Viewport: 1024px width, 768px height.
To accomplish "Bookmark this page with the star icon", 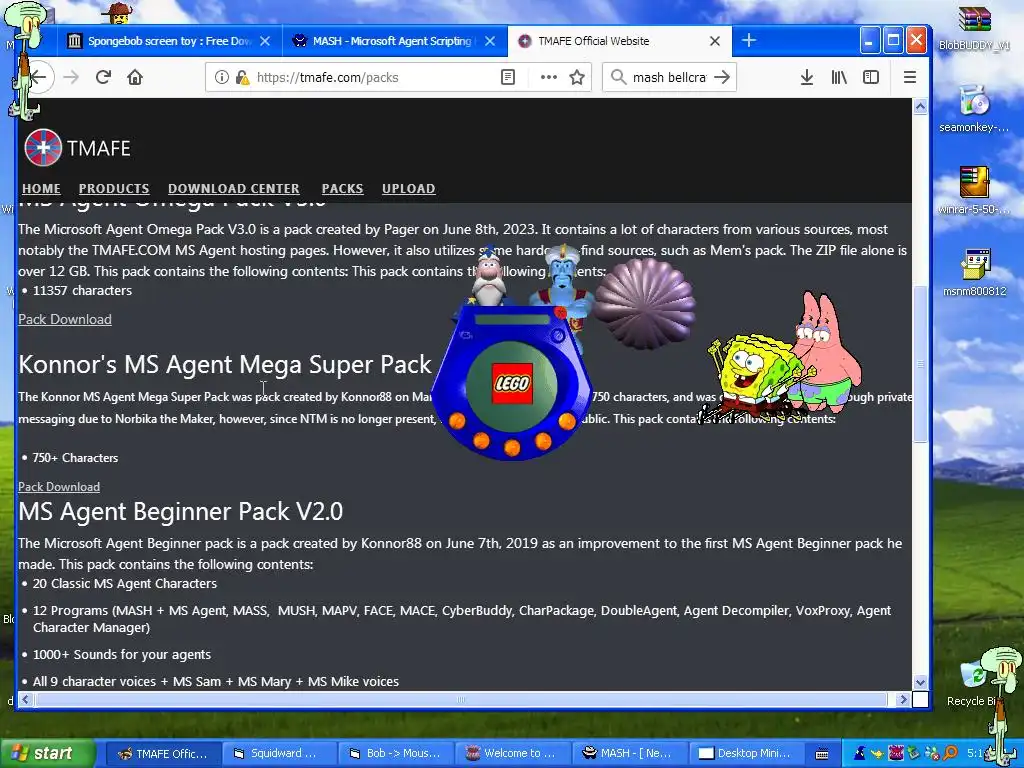I will [577, 77].
